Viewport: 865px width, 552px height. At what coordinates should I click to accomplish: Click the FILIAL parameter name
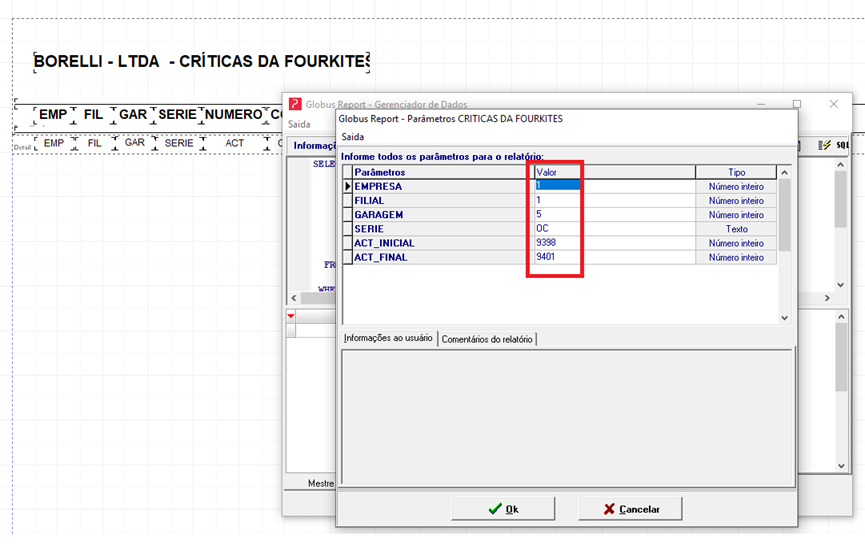coord(369,201)
